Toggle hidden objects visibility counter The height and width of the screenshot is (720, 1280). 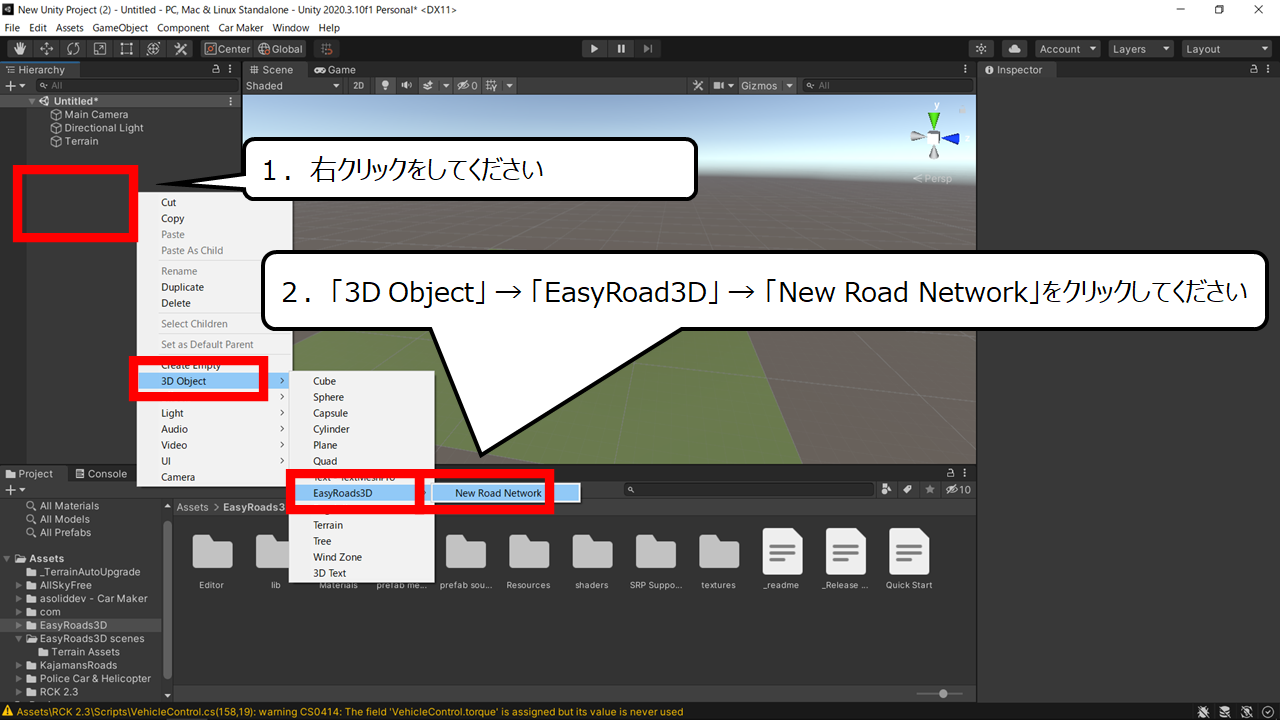[468, 86]
